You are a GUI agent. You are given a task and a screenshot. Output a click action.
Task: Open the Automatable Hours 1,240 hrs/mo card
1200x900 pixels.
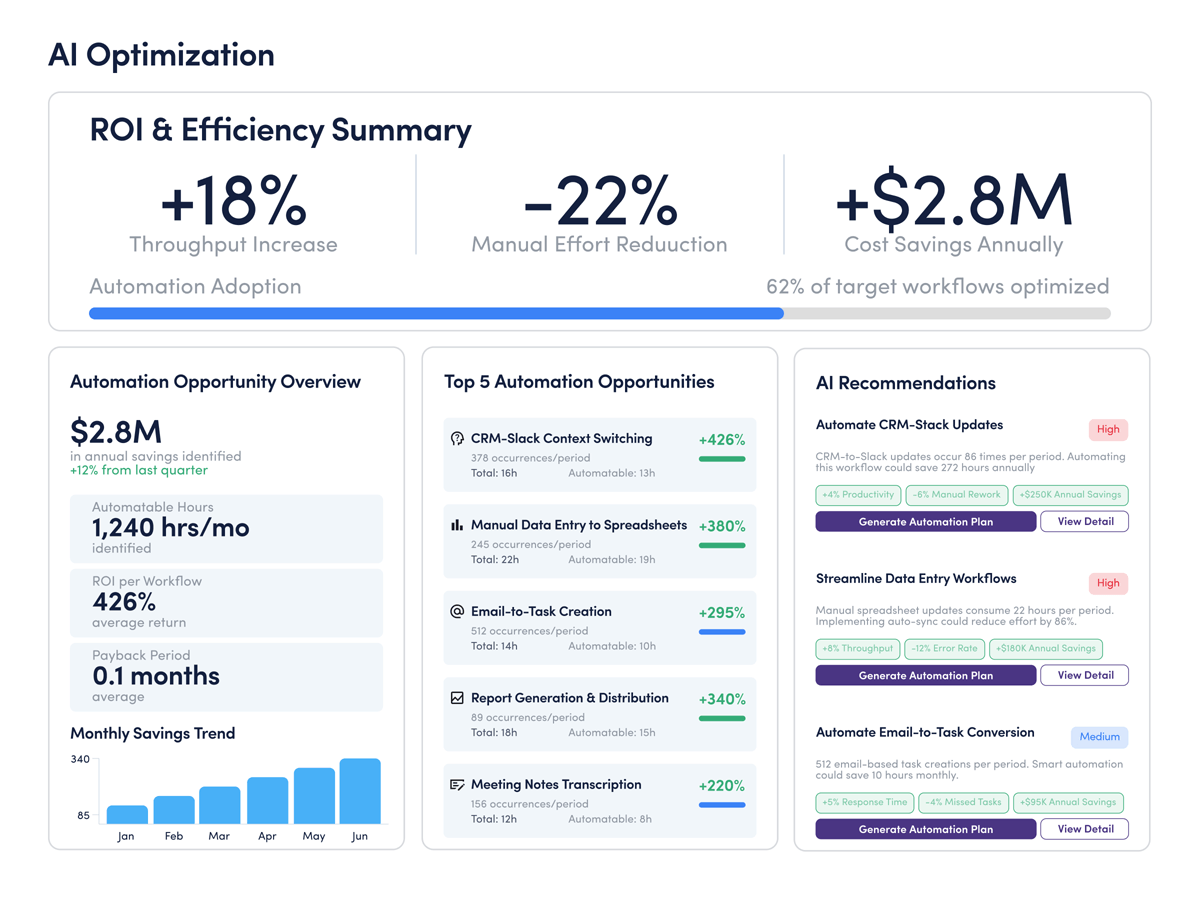226,528
